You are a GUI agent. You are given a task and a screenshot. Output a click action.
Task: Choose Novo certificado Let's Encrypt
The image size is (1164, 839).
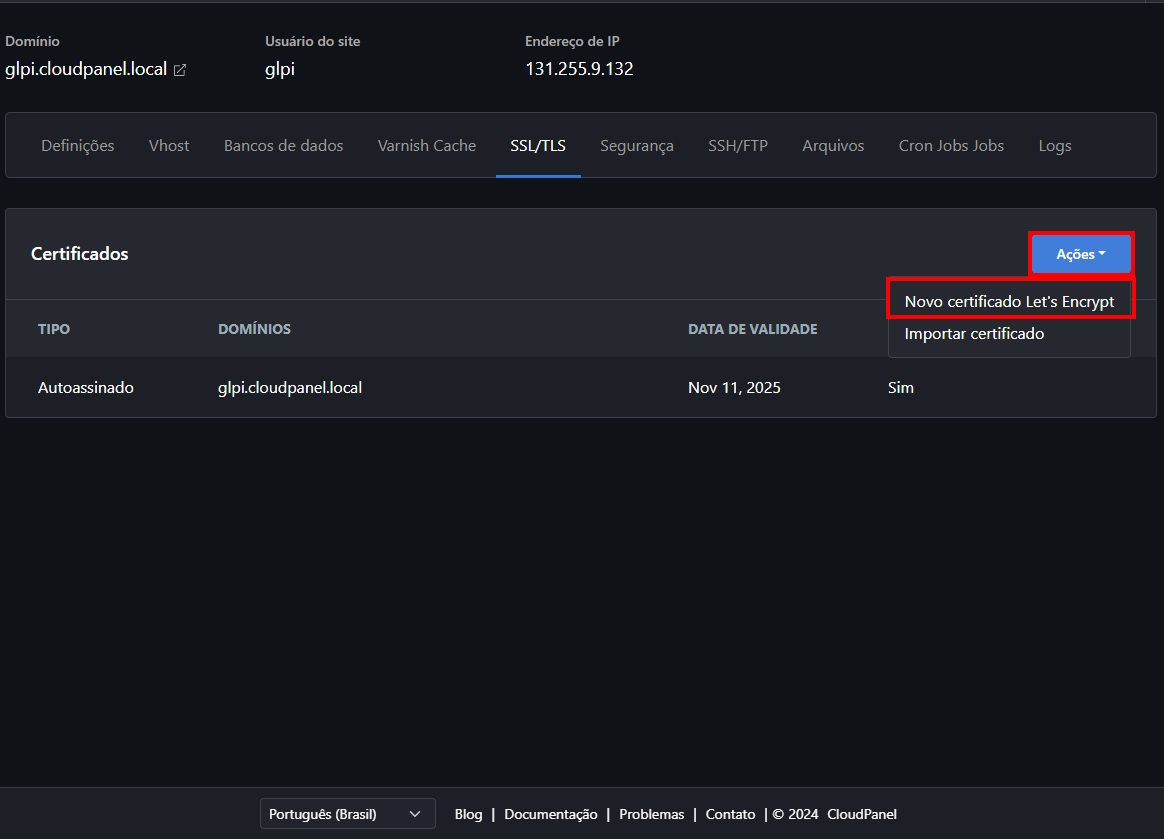tap(1009, 301)
